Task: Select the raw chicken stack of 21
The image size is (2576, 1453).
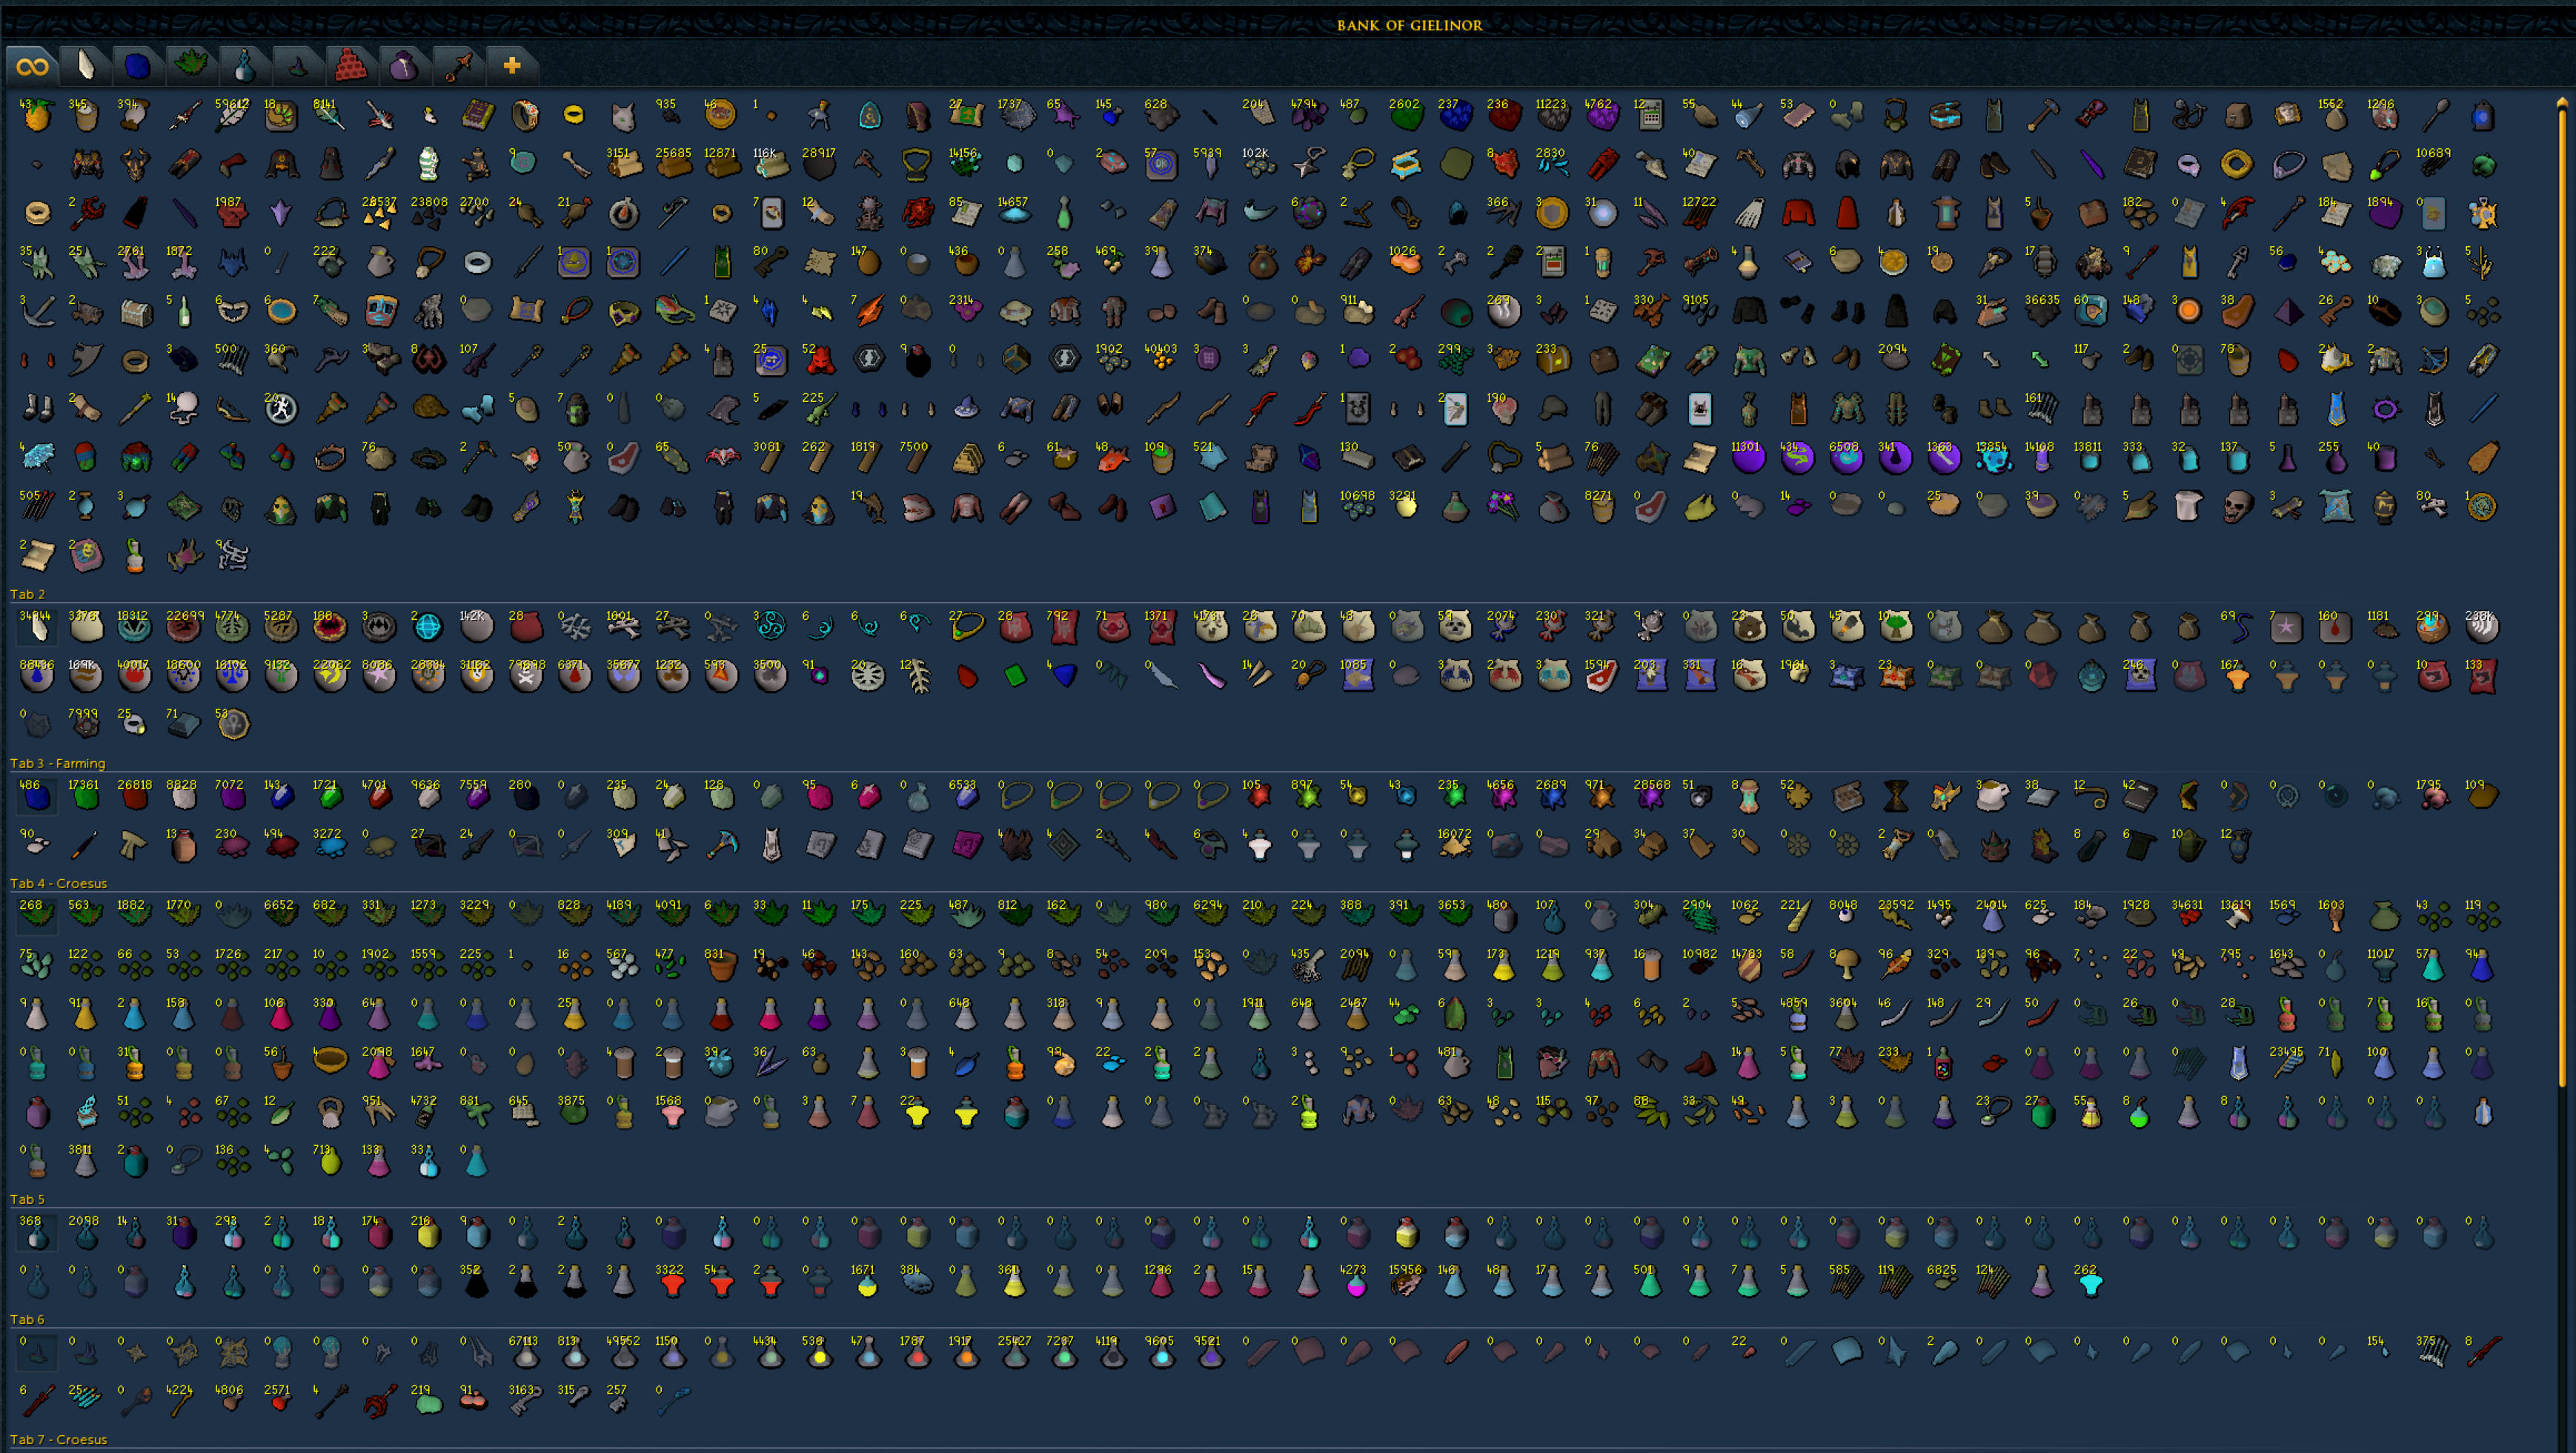Action: (574, 213)
